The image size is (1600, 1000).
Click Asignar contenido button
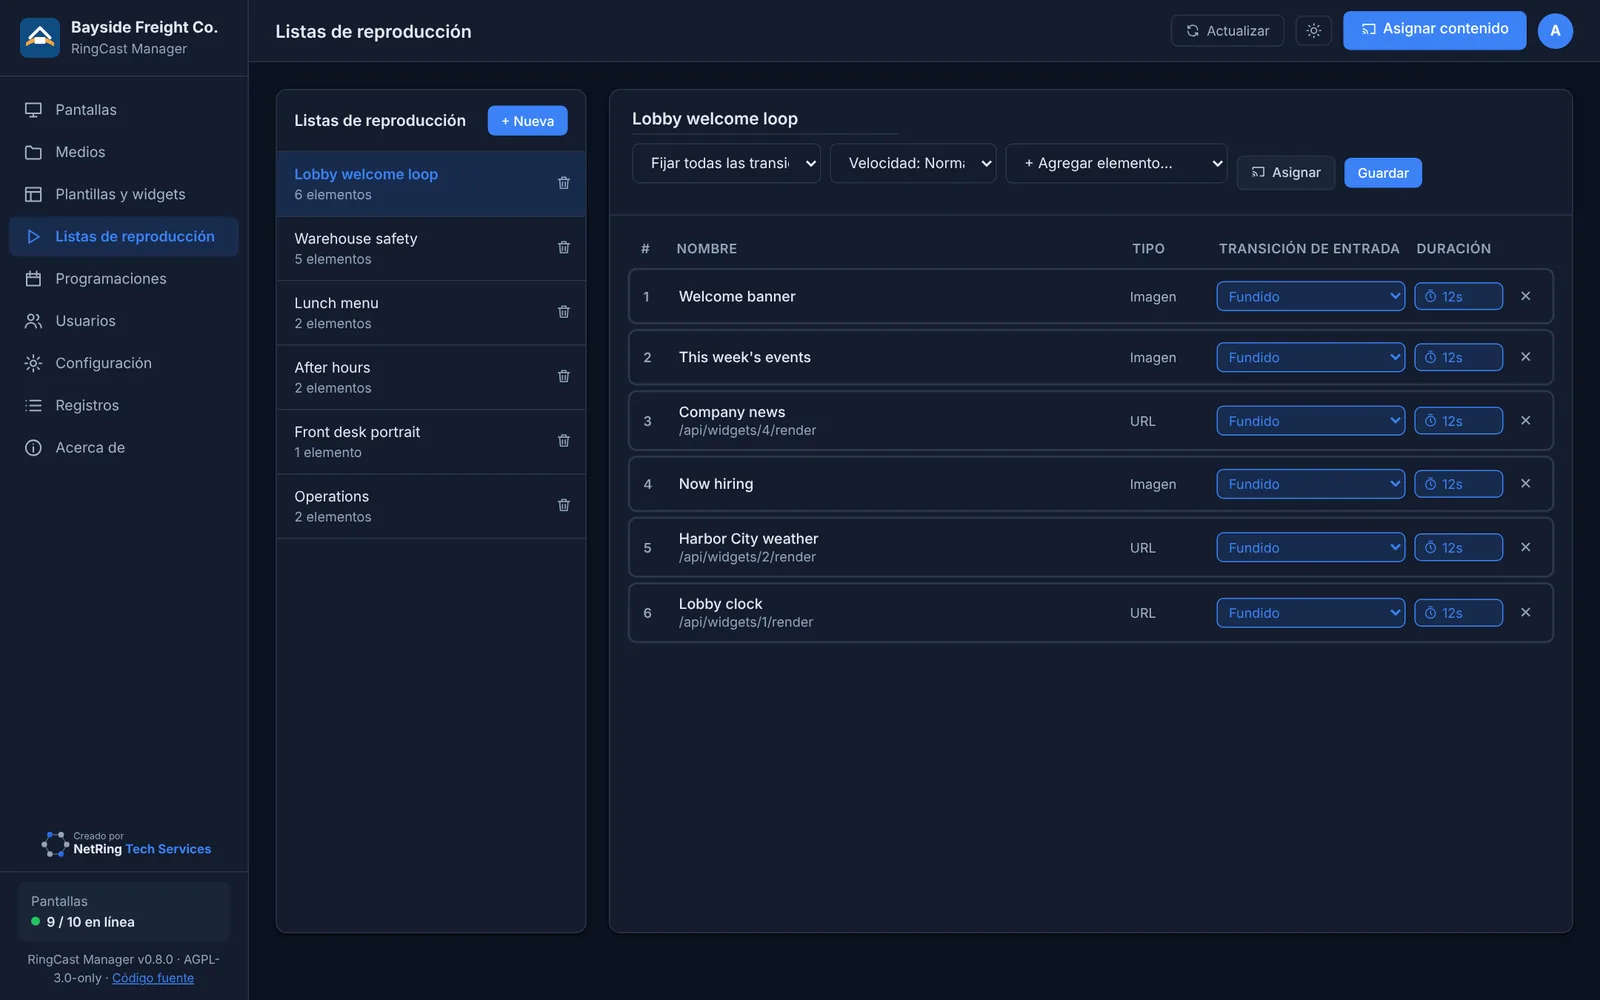pyautogui.click(x=1434, y=30)
